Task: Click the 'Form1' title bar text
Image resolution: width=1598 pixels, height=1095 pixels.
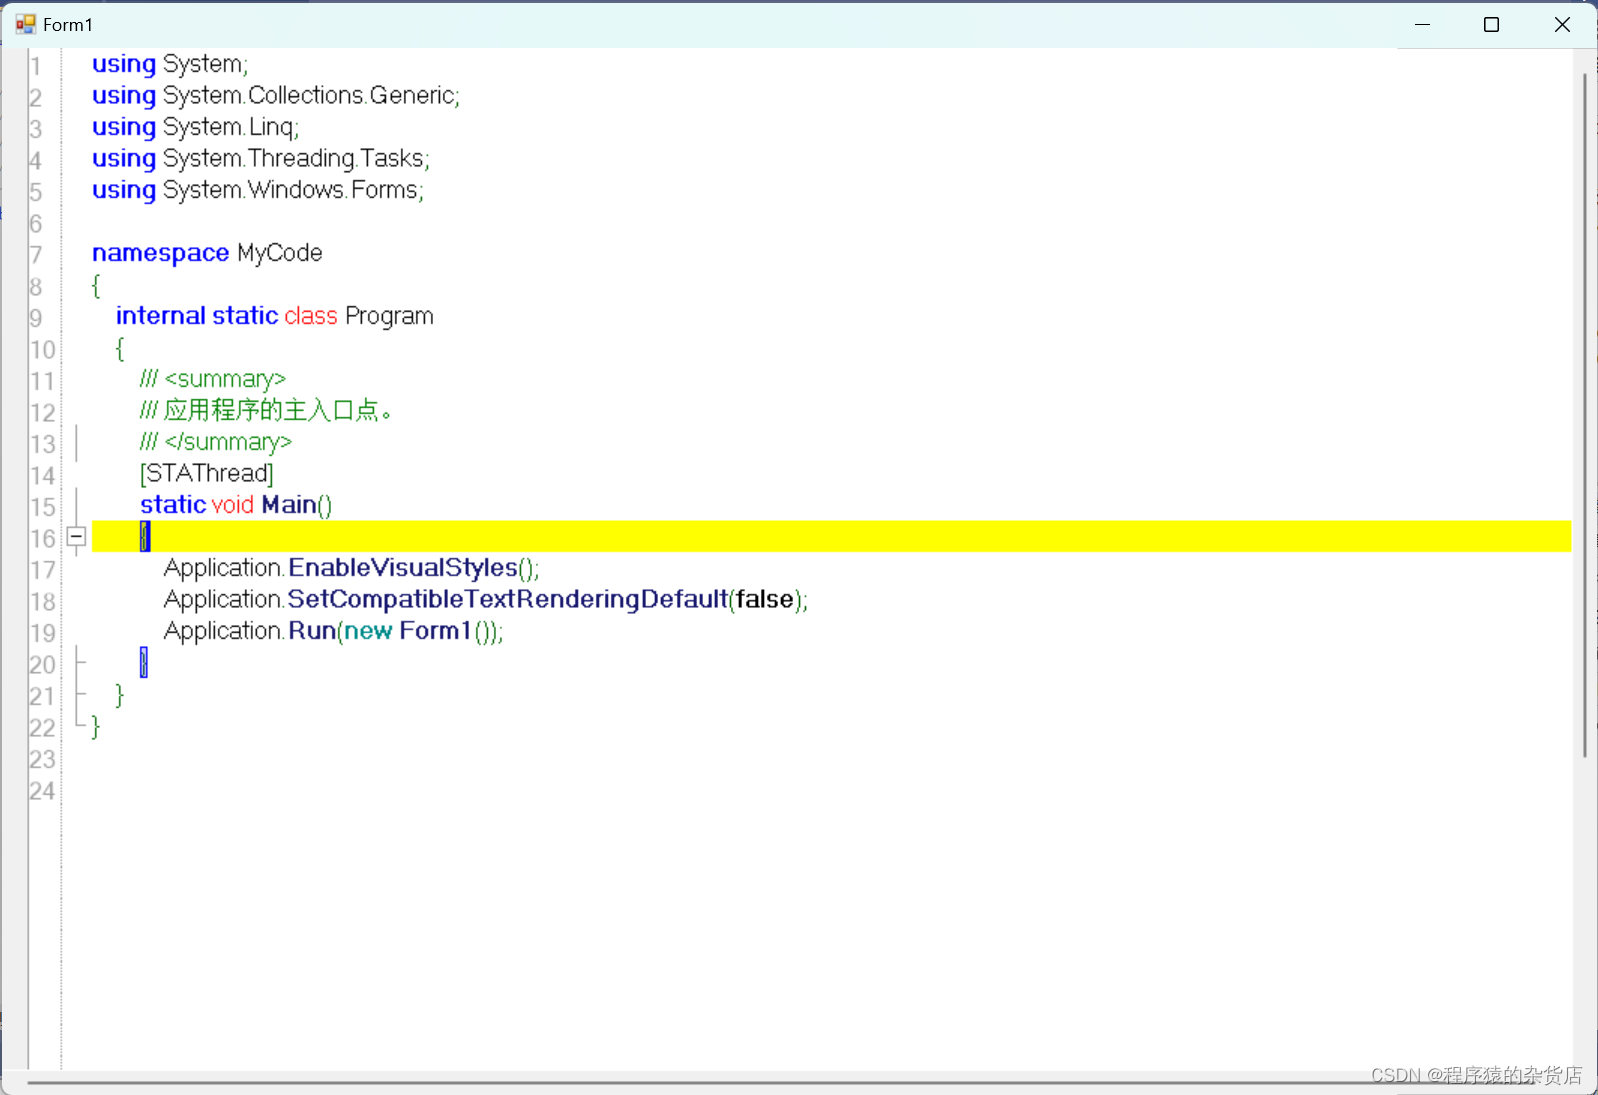Action: (68, 25)
